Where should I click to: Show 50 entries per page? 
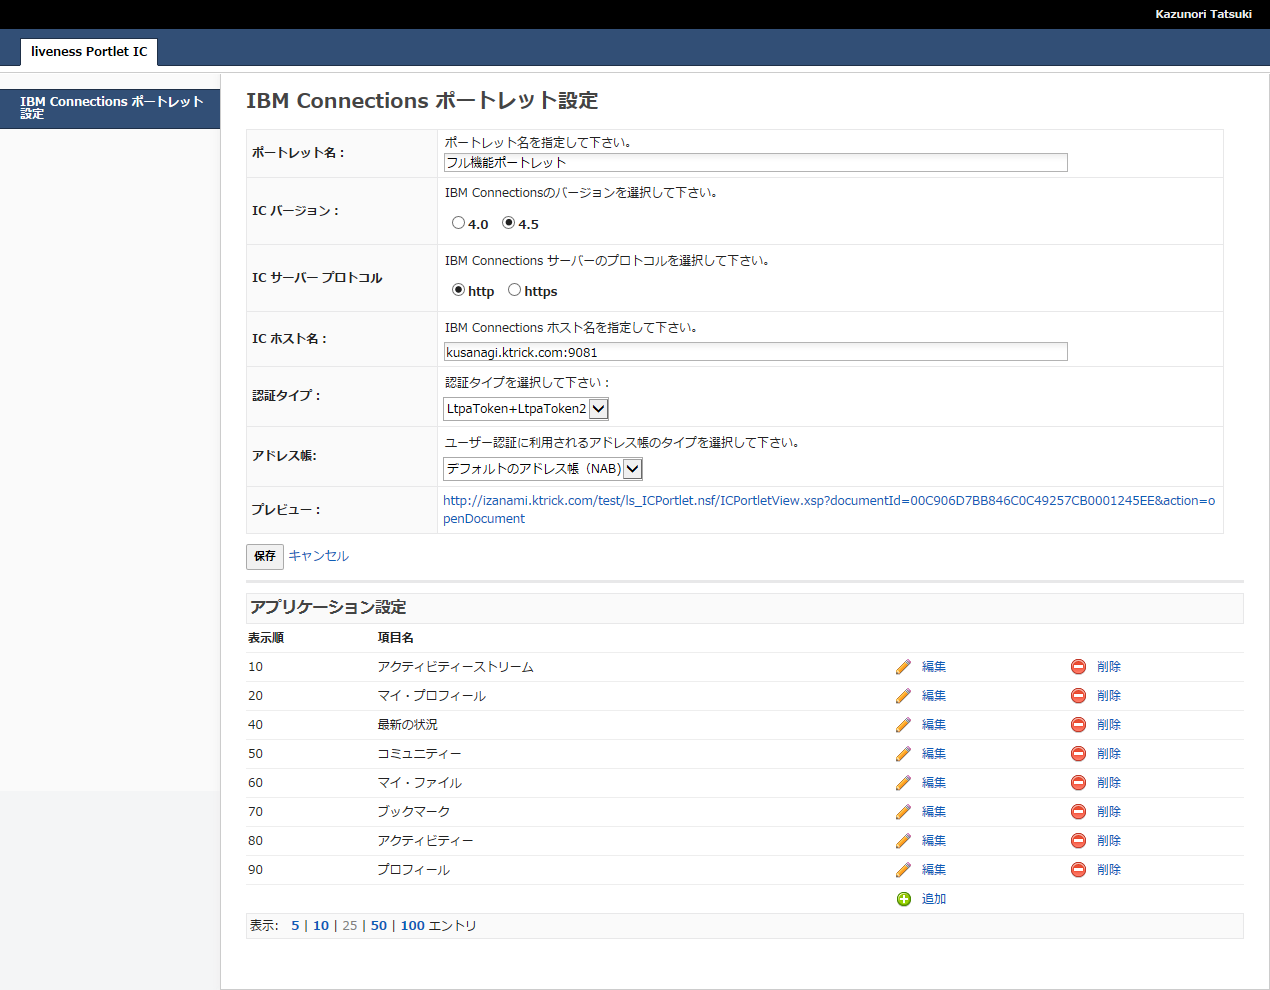[379, 926]
